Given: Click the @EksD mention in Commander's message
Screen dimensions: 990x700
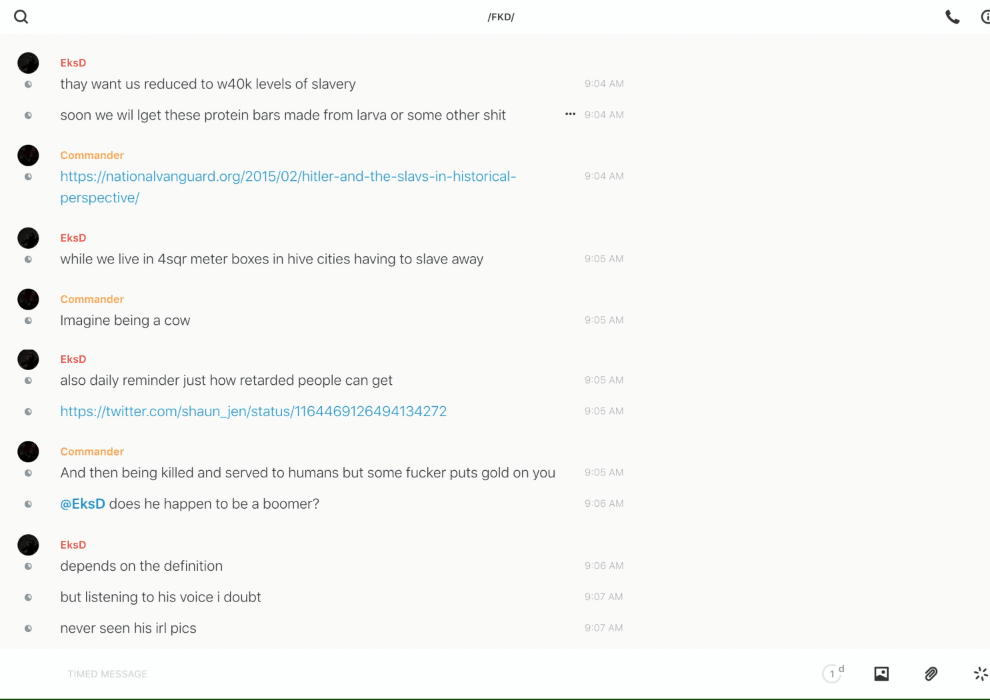Looking at the screenshot, I should pyautogui.click(x=82, y=504).
